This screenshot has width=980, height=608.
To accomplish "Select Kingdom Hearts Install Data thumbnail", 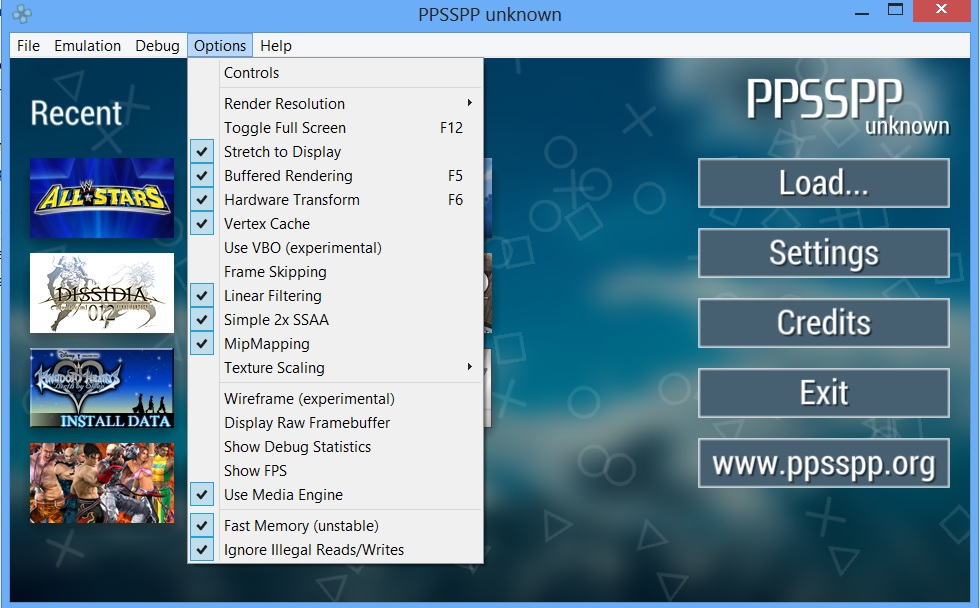I will pos(101,388).
